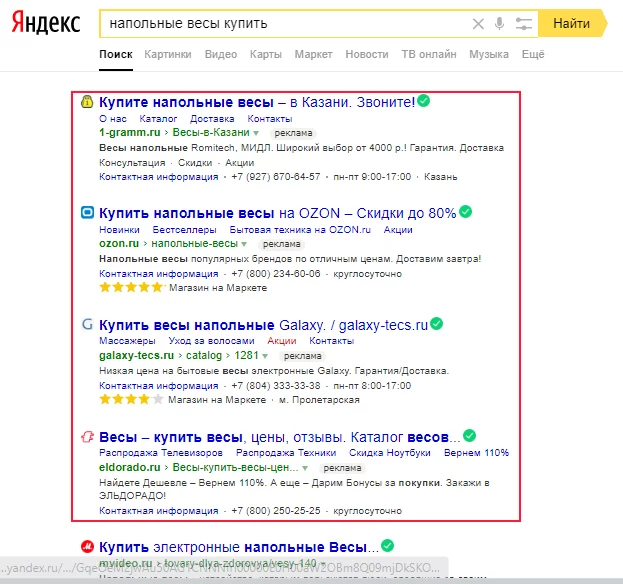Open 'Купите напольные весы – в Казани' result

[x=257, y=102]
